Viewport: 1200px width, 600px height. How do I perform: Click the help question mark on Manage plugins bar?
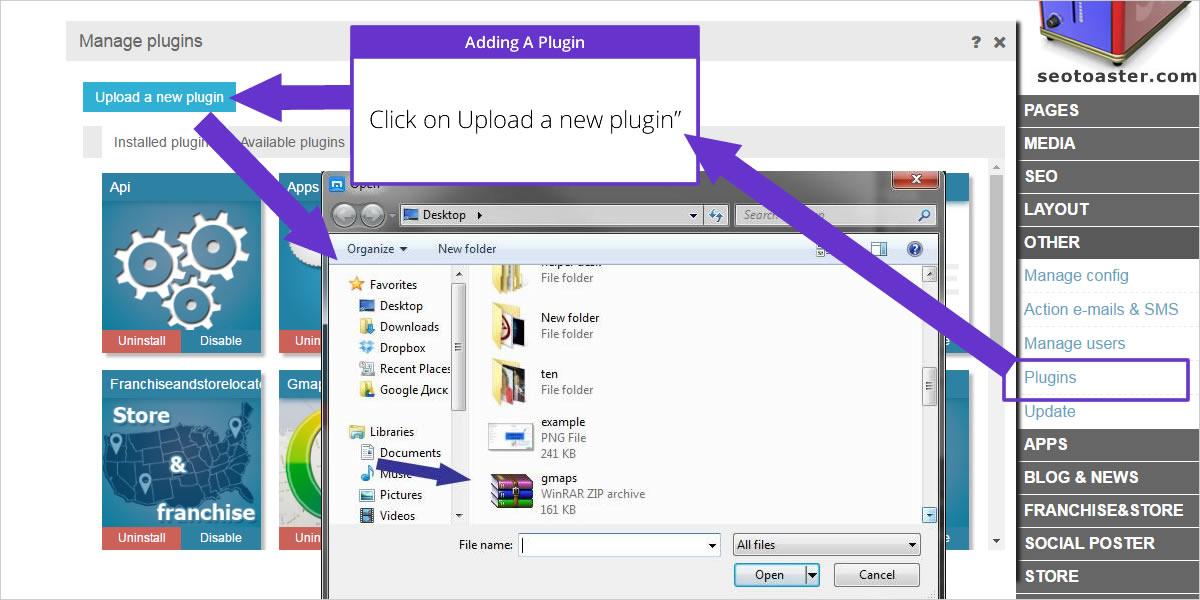click(977, 42)
